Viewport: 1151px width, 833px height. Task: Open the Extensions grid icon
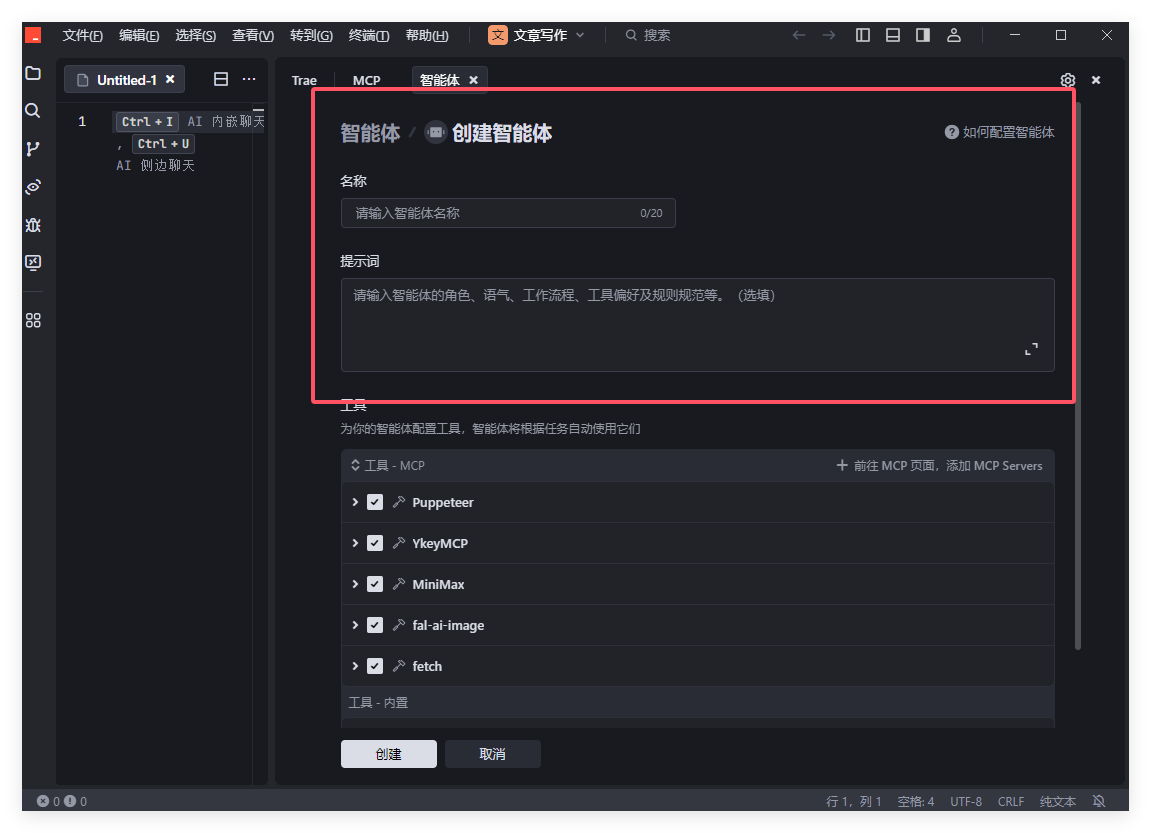click(x=33, y=321)
